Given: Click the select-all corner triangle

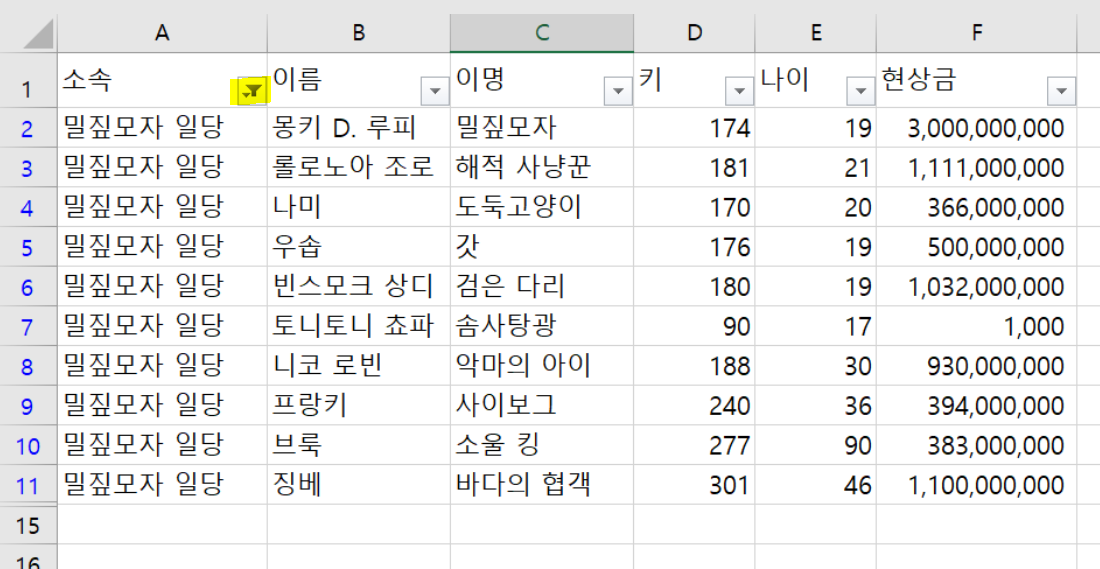Looking at the screenshot, I should point(37,34).
